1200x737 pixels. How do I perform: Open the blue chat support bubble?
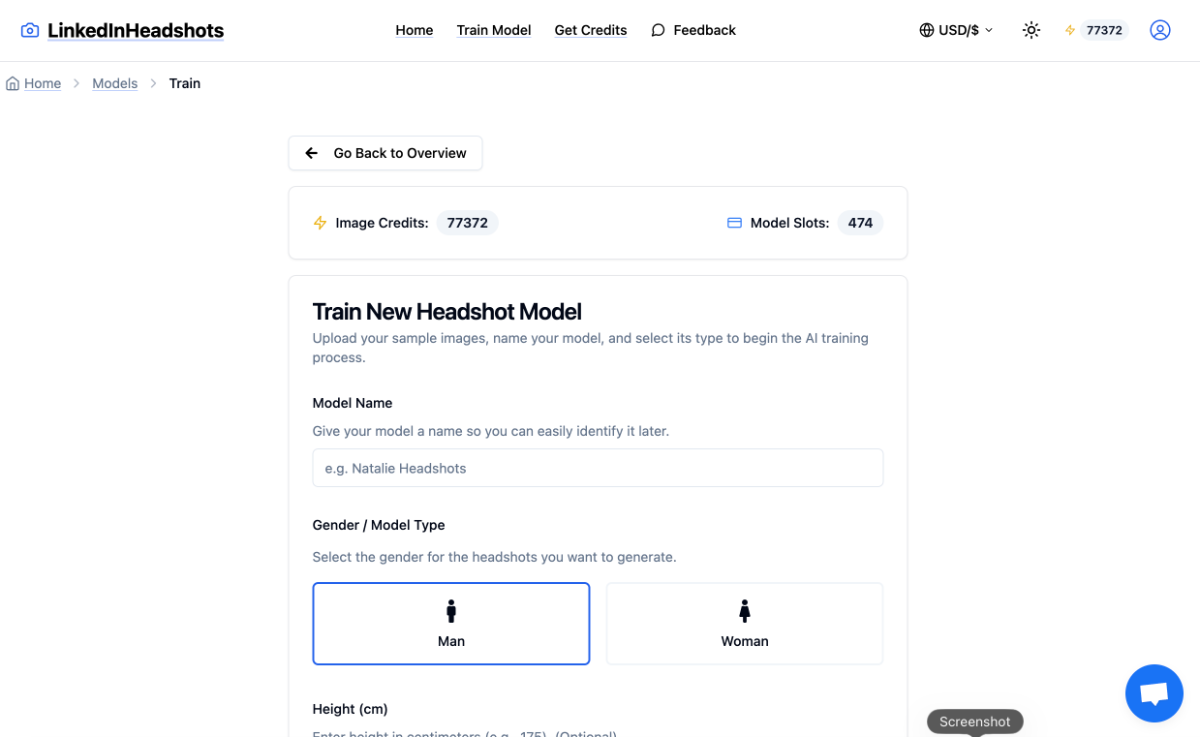tap(1154, 693)
